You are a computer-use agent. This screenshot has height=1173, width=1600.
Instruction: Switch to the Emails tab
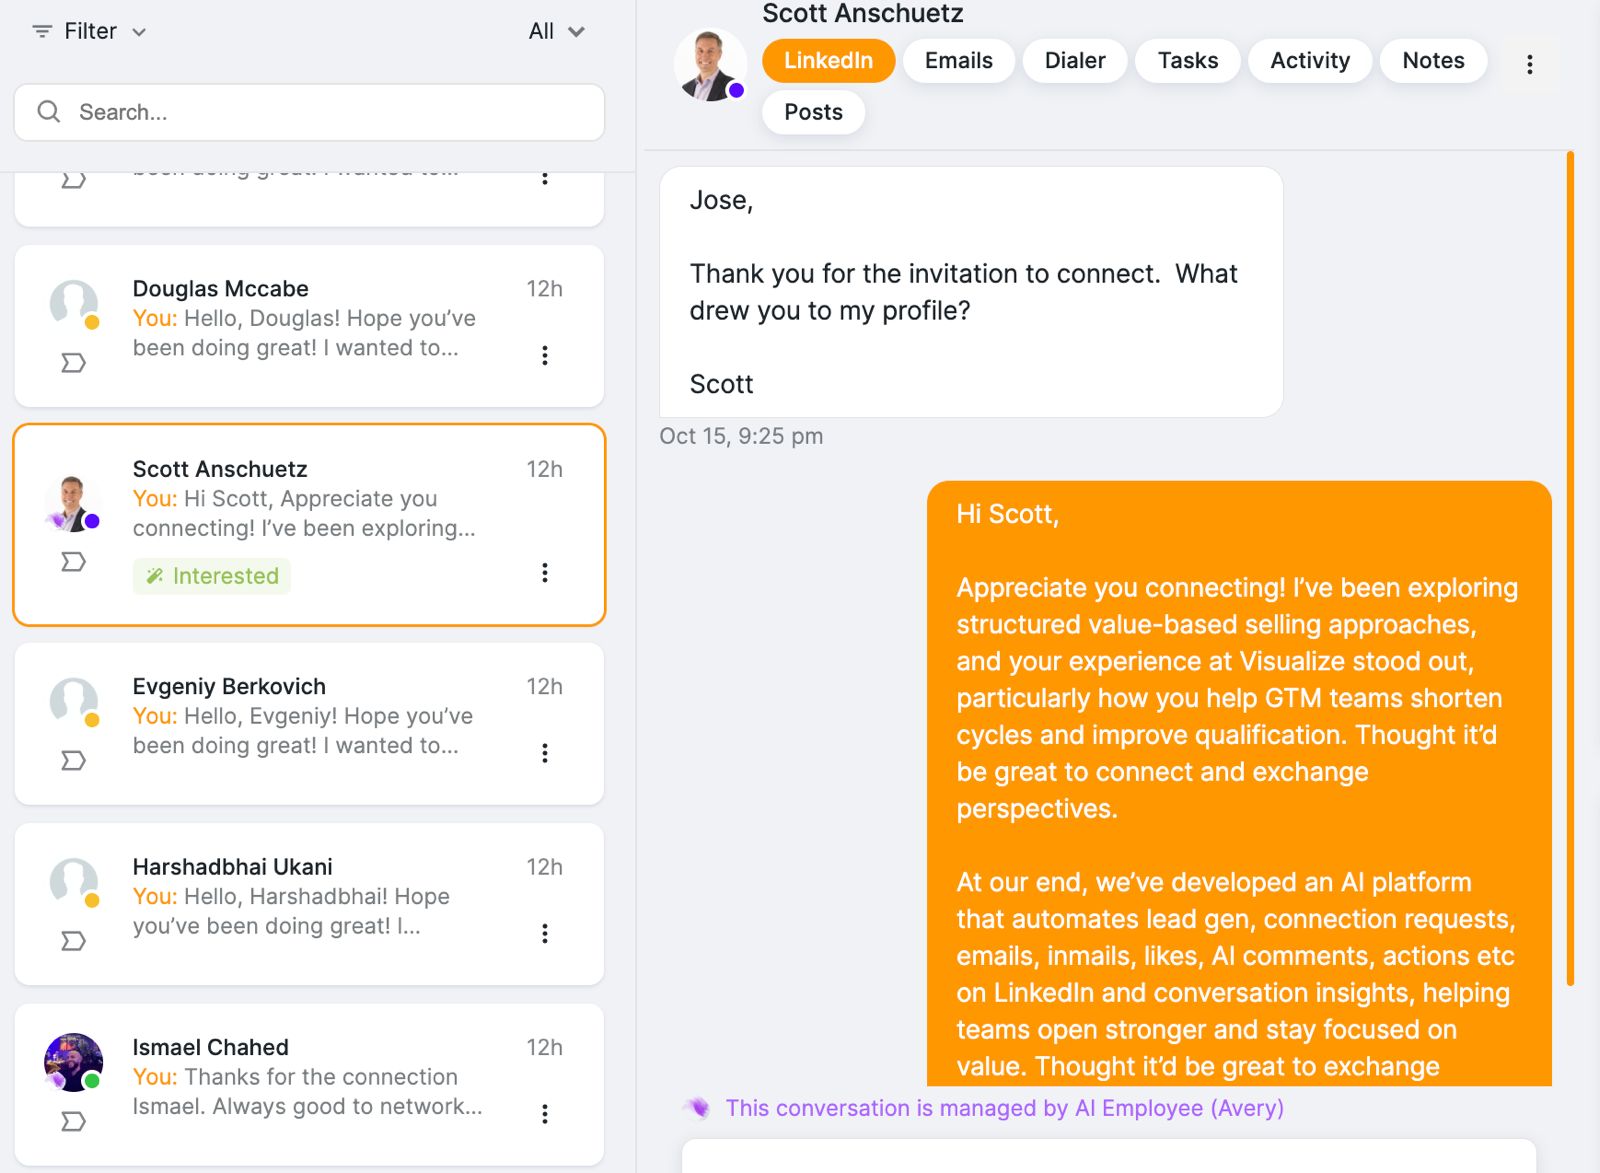point(957,60)
